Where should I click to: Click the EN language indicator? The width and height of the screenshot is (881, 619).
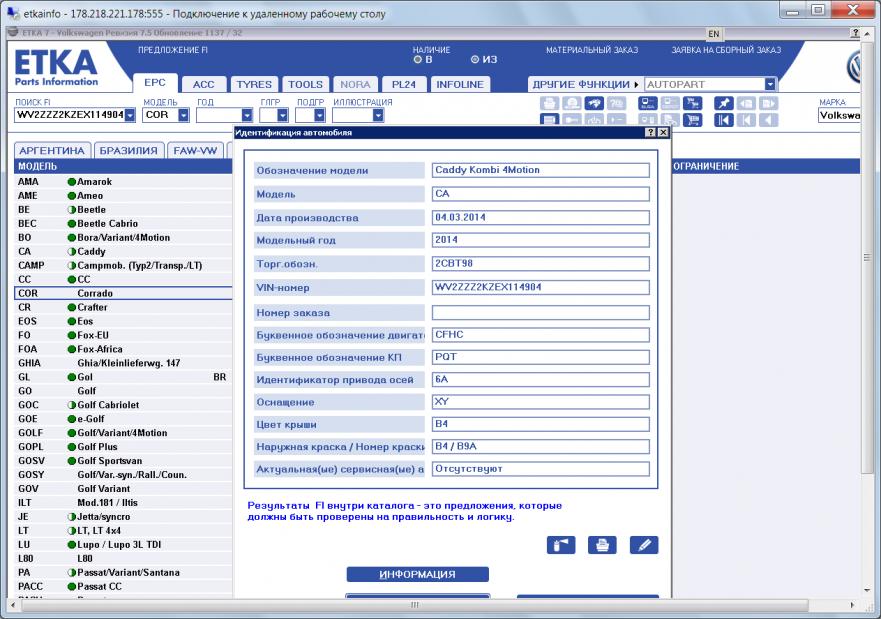click(x=714, y=34)
